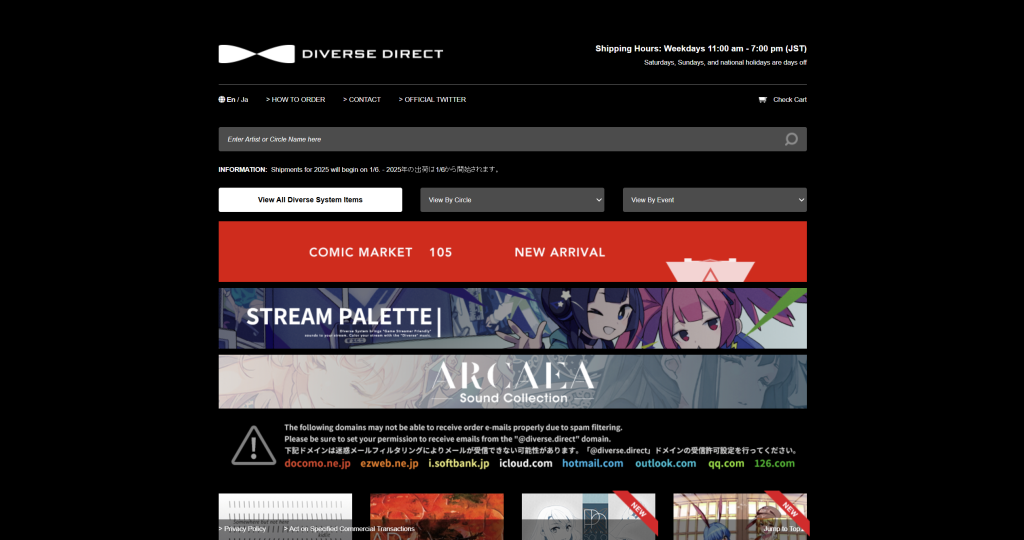Click the qq.com domain text
Screen dimensions: 1024x540
coord(726,463)
